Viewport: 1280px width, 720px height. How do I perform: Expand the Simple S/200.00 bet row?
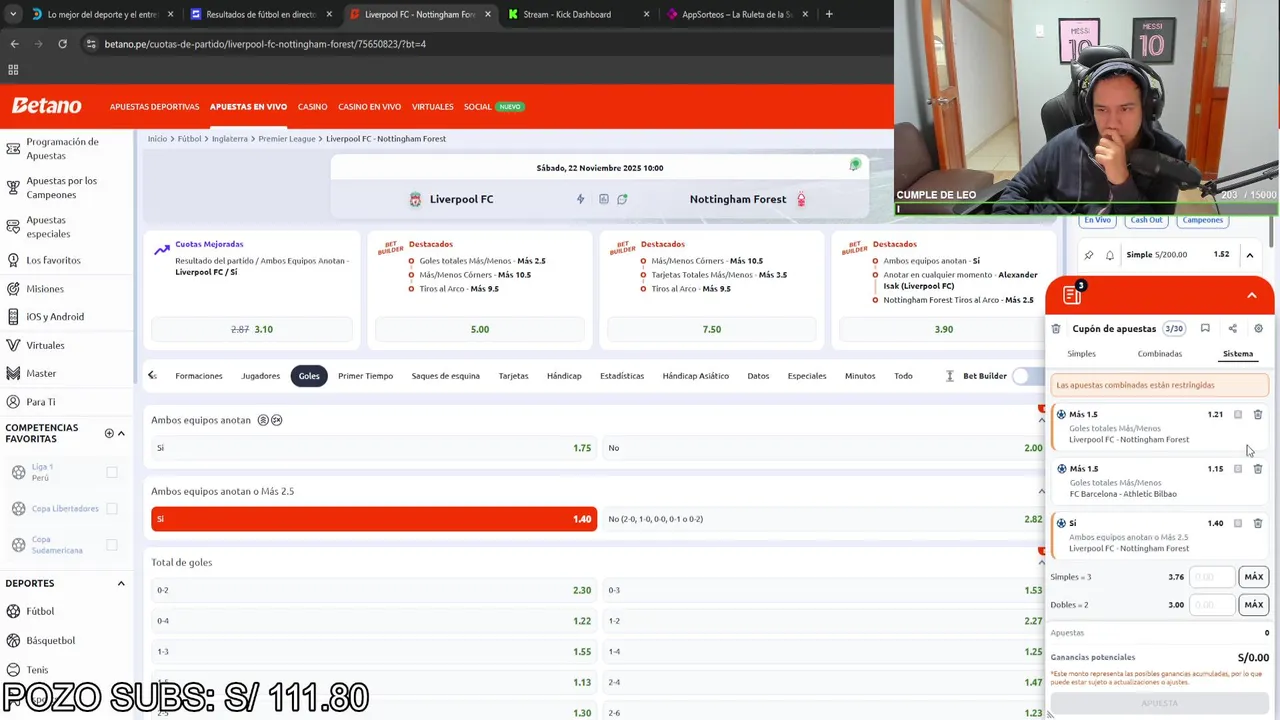pos(1250,255)
